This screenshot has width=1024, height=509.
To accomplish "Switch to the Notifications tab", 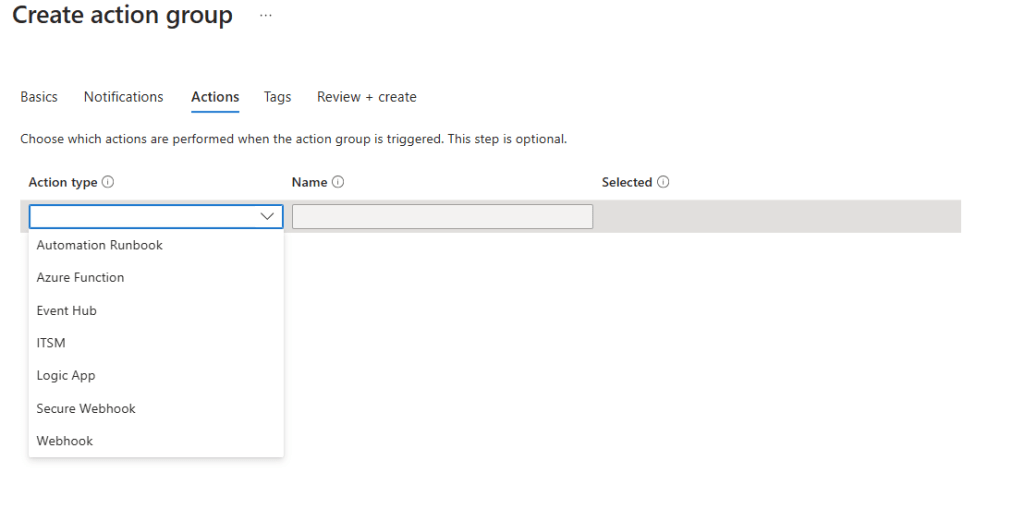I will (123, 97).
